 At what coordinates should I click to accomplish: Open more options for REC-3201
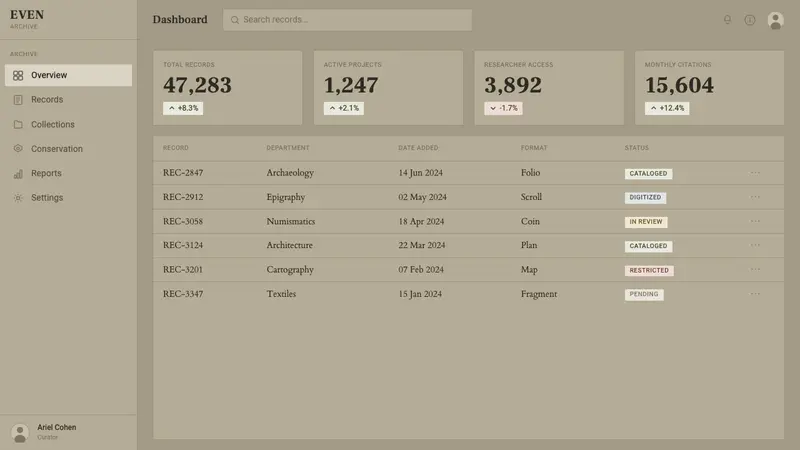(755, 269)
